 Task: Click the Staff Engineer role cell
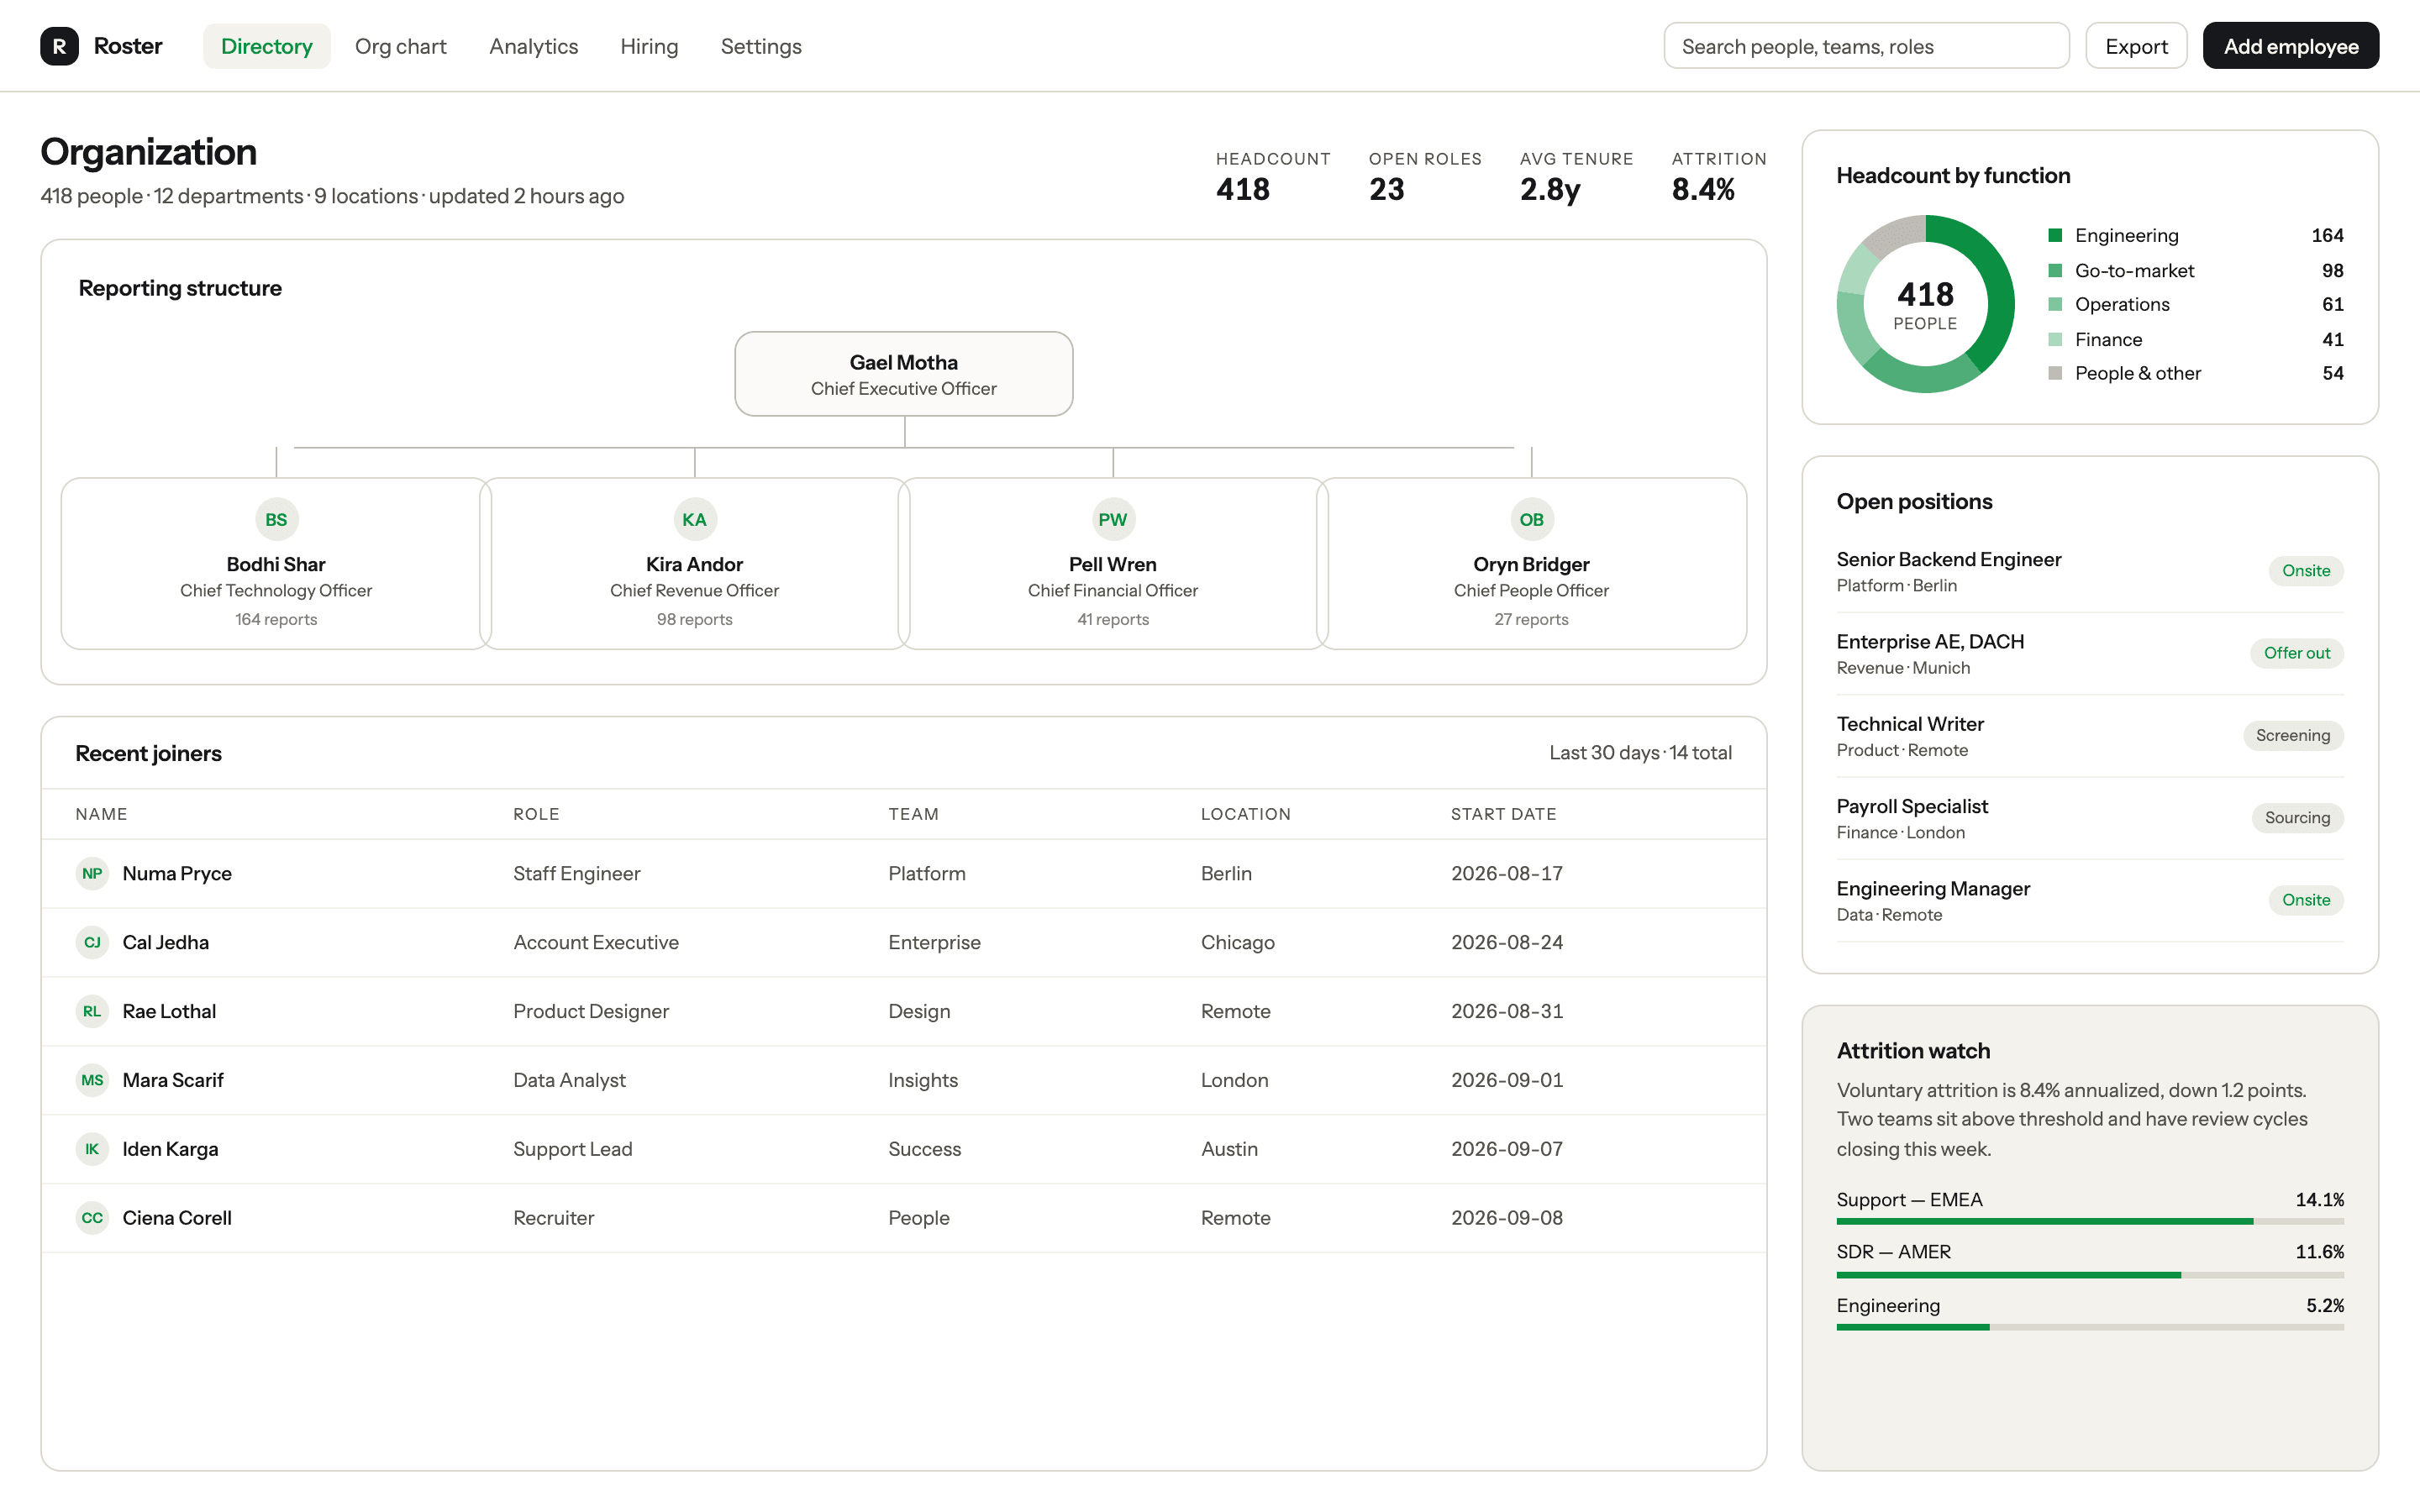tap(577, 873)
